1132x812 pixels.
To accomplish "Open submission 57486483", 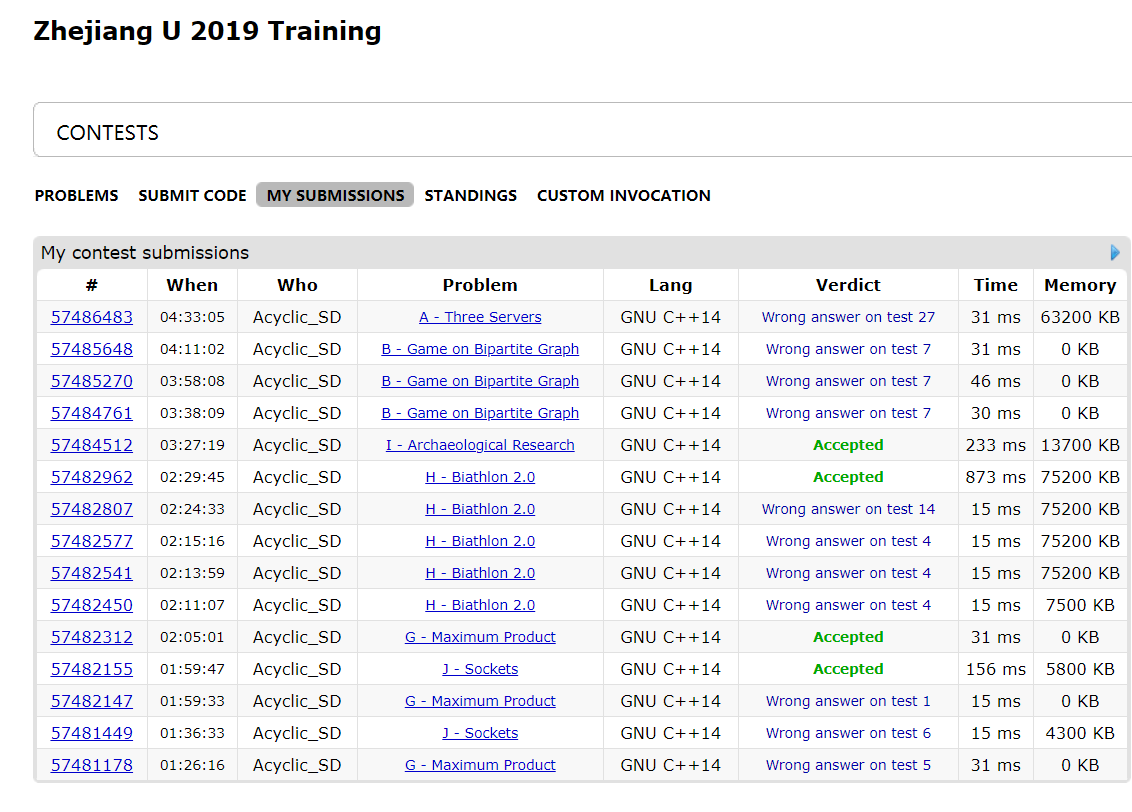I will pyautogui.click(x=92, y=317).
